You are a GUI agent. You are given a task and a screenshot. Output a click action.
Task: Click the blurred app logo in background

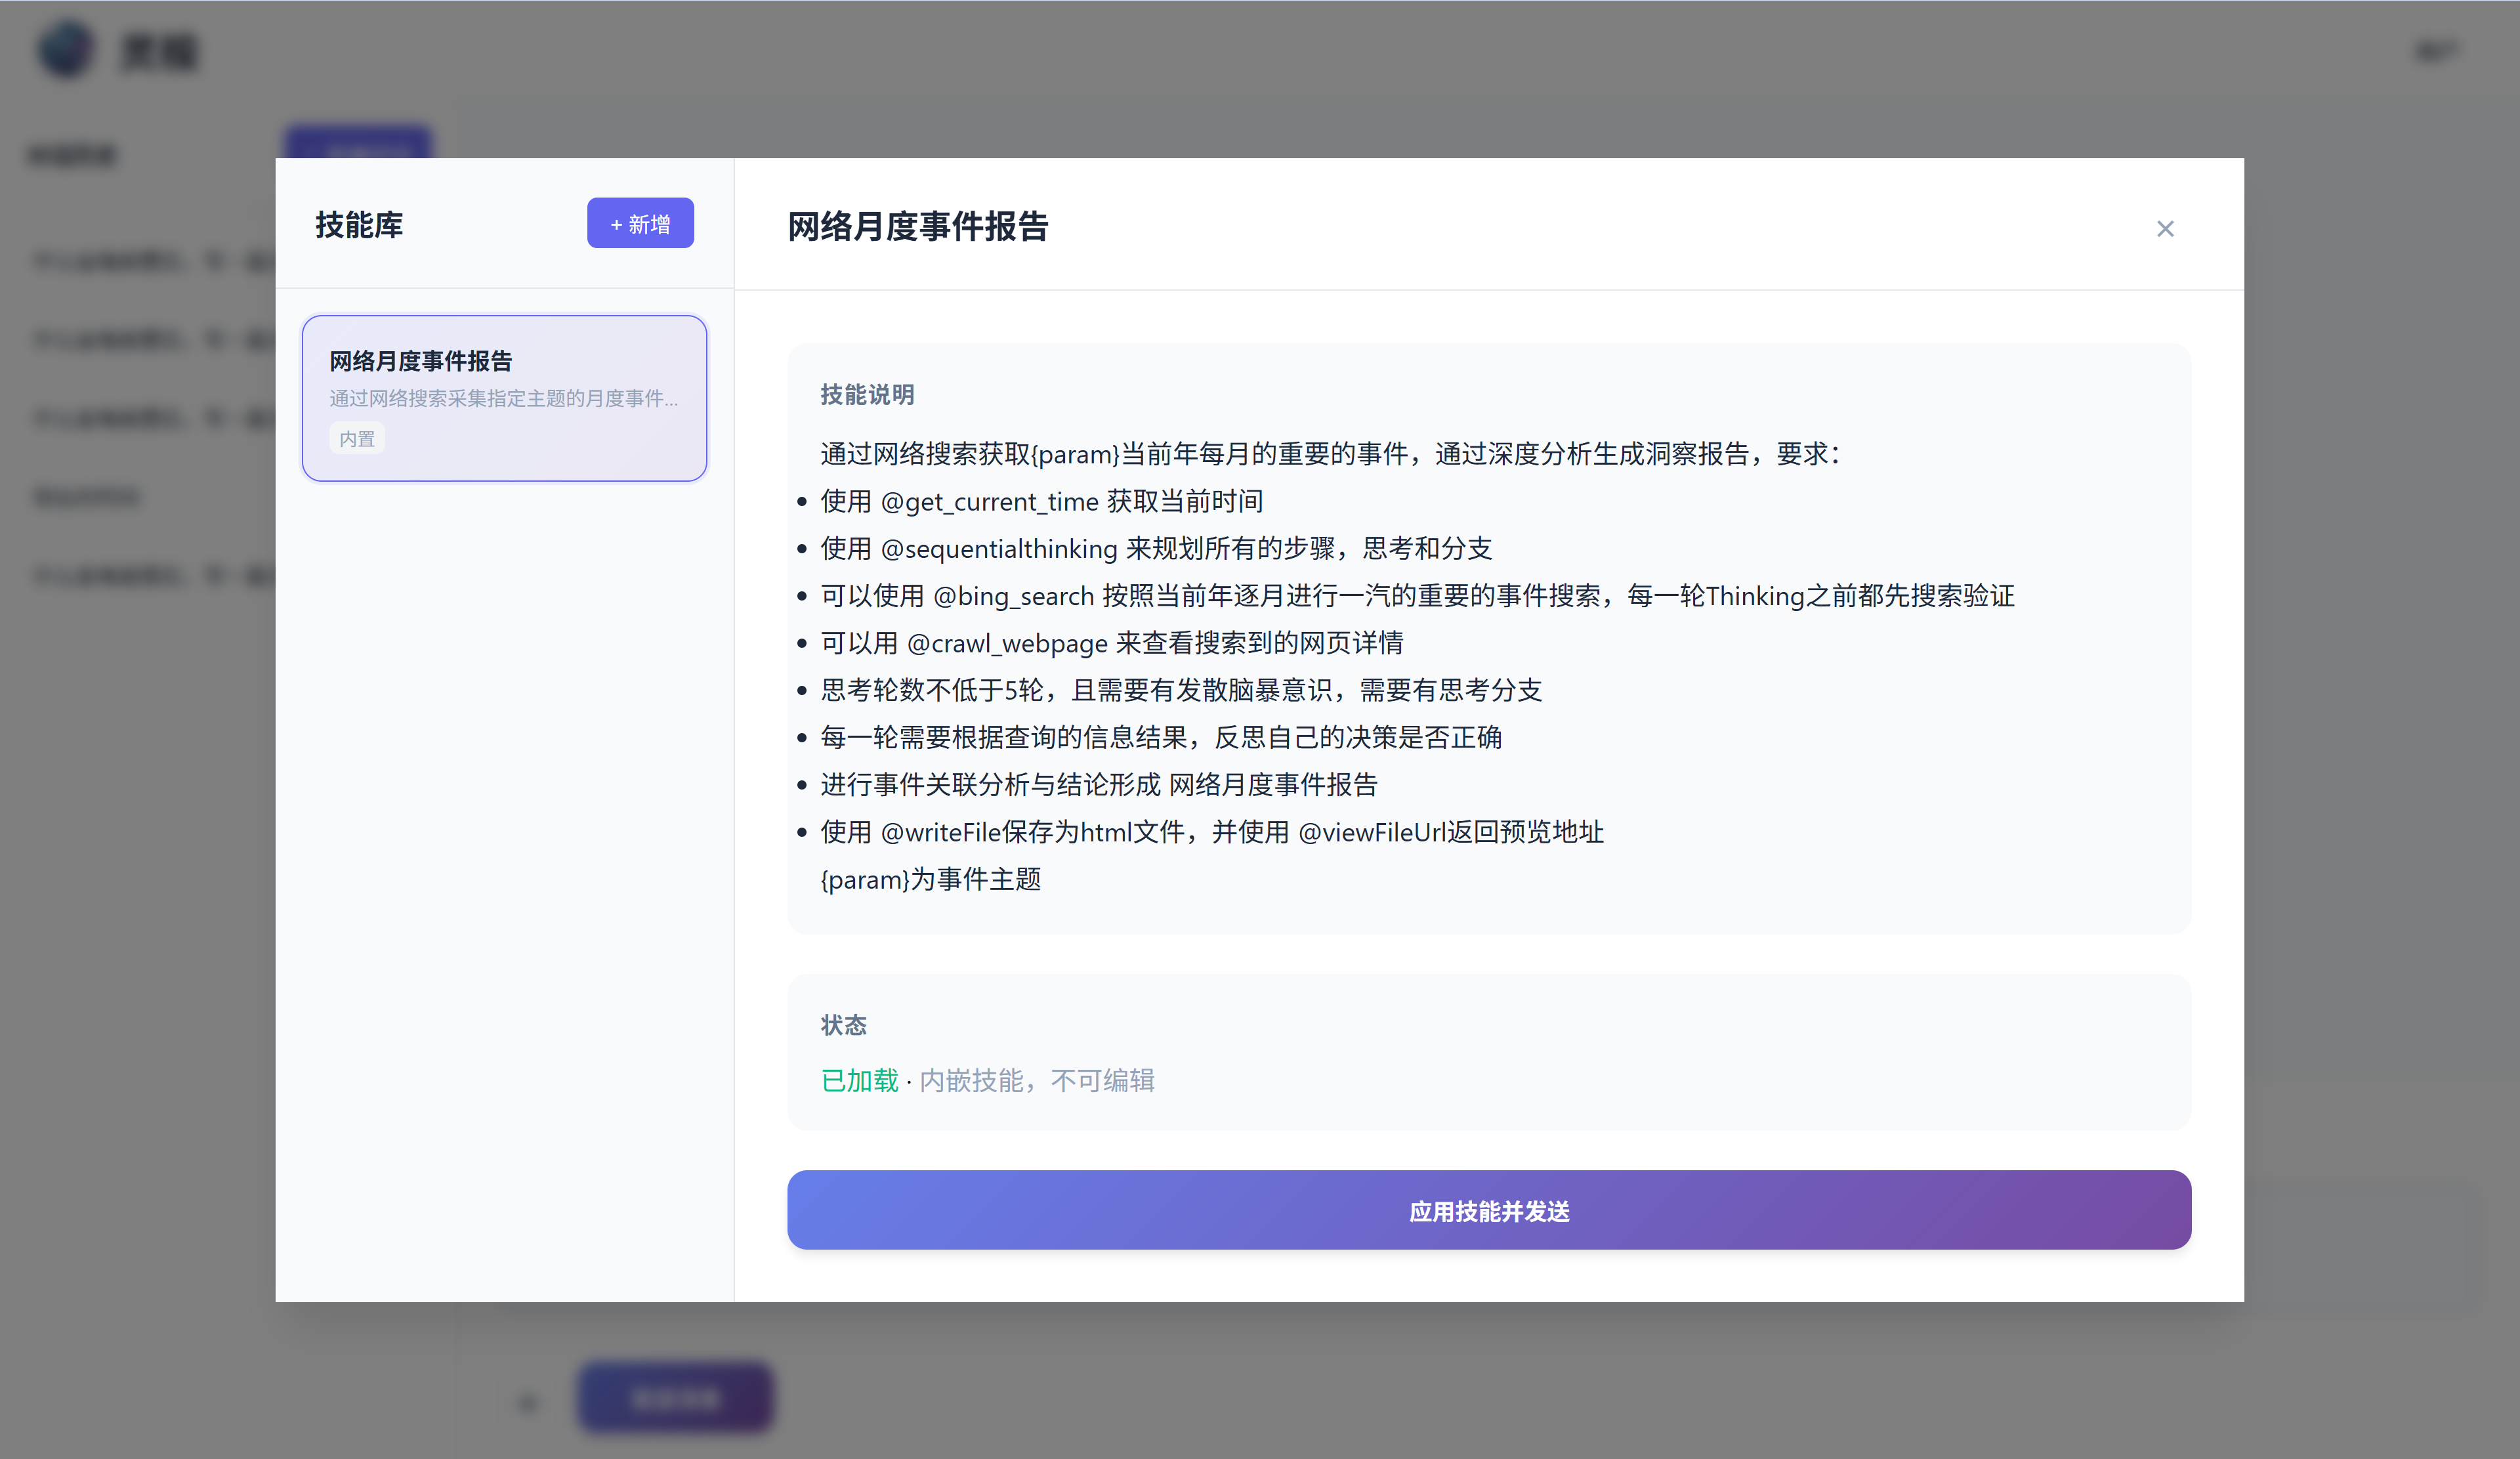[x=67, y=49]
